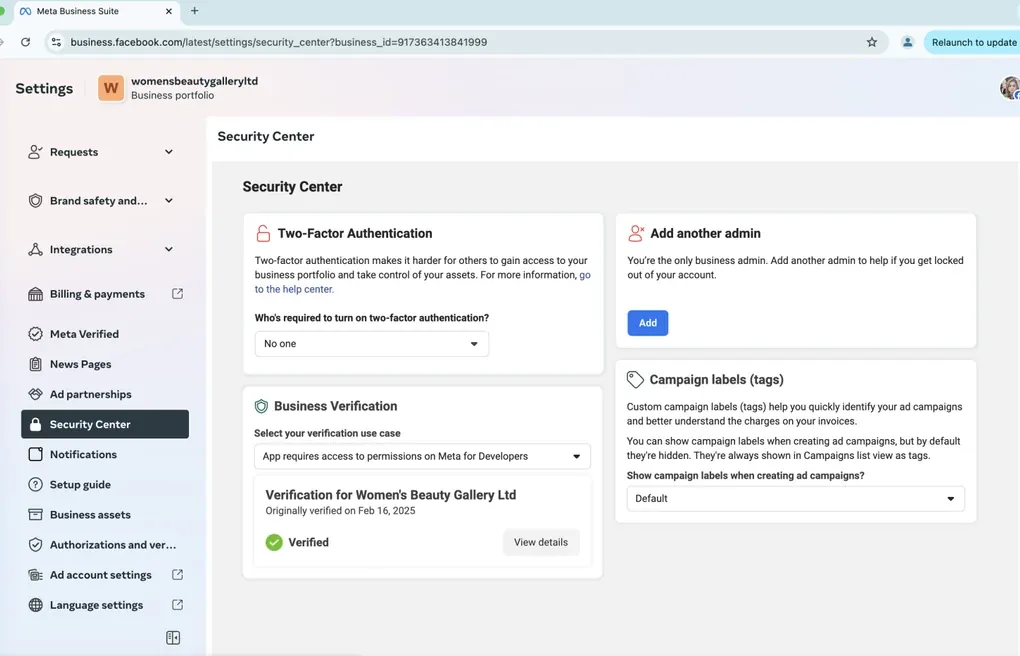1020x656 pixels.
Task: Click the View details button
Action: click(541, 542)
